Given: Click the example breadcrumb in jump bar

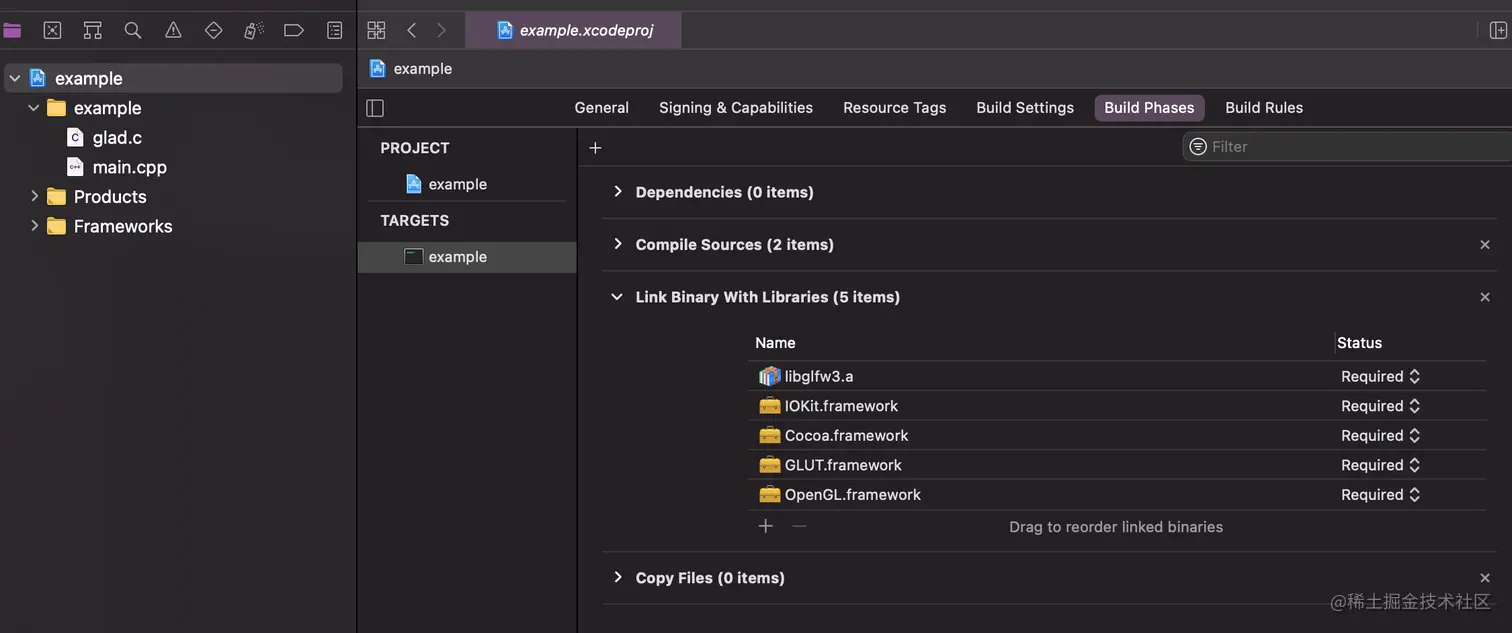Looking at the screenshot, I should coord(411,69).
